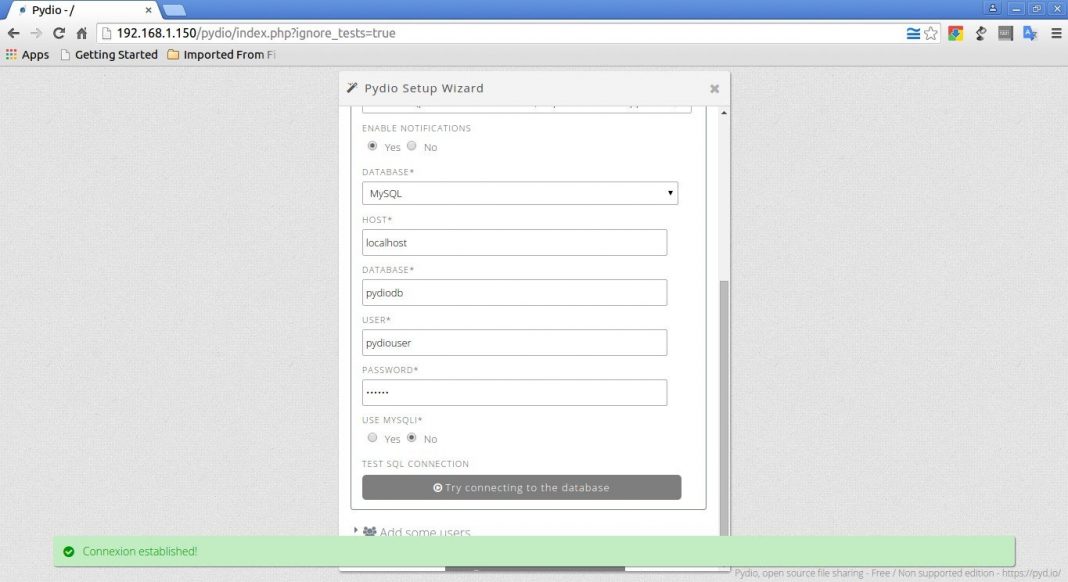The width and height of the screenshot is (1068, 582).
Task: Bookmark this page with the star icon
Action: (930, 33)
